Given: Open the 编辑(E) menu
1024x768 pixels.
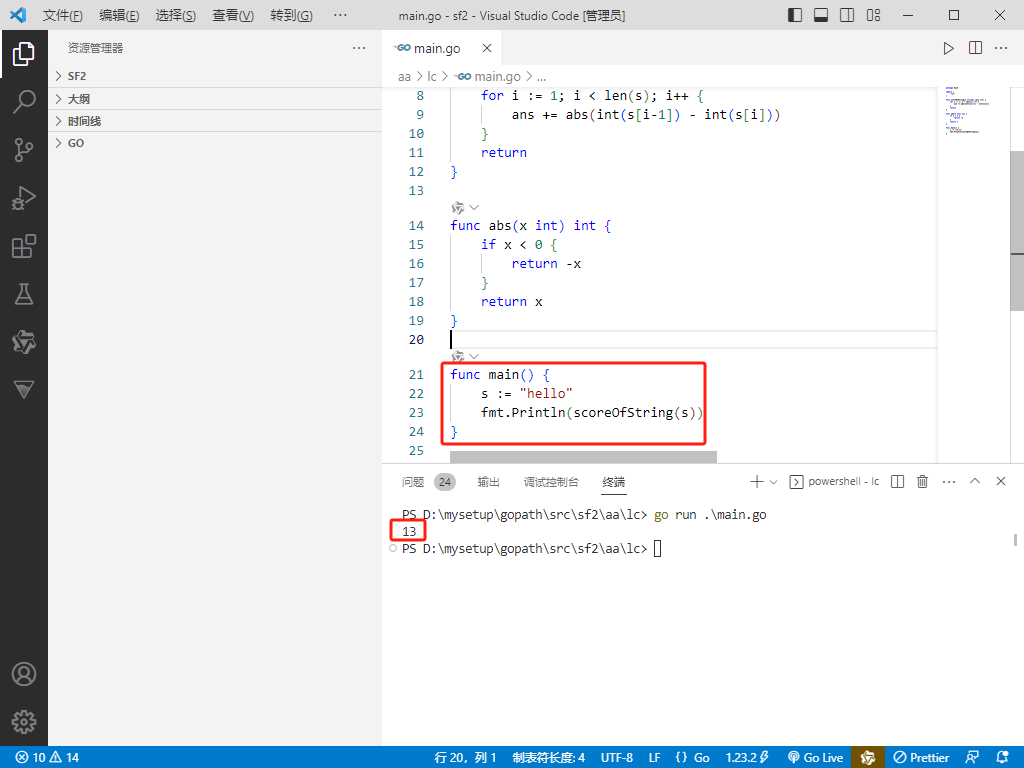Looking at the screenshot, I should (119, 15).
